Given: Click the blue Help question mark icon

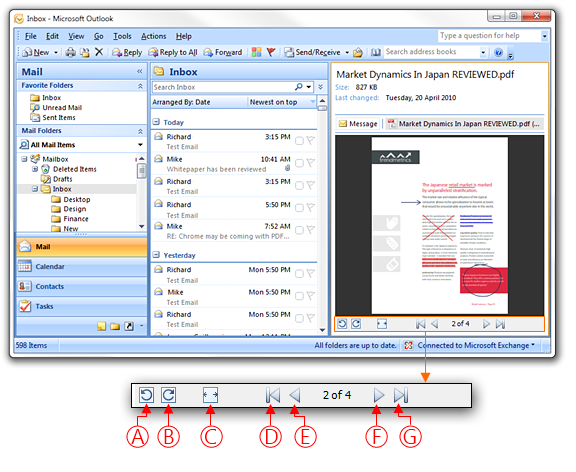Looking at the screenshot, I should pos(498,53).
